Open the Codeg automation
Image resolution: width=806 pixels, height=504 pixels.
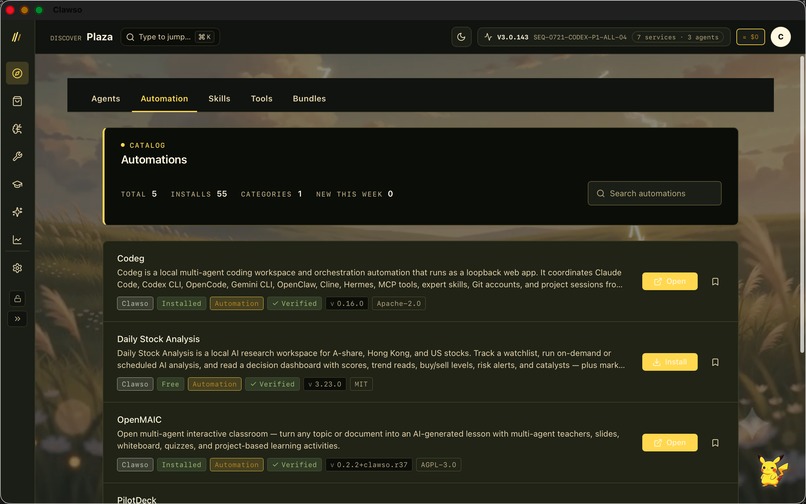tap(670, 281)
